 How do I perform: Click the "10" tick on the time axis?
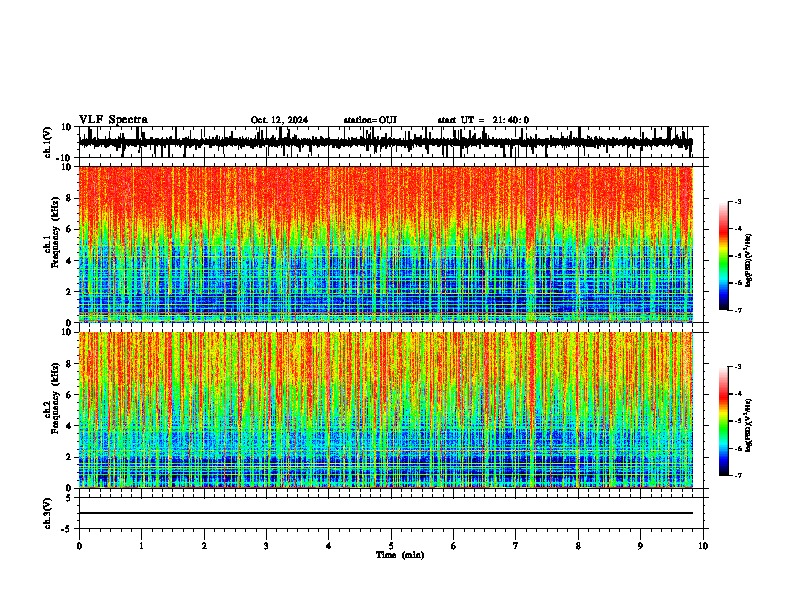click(703, 546)
